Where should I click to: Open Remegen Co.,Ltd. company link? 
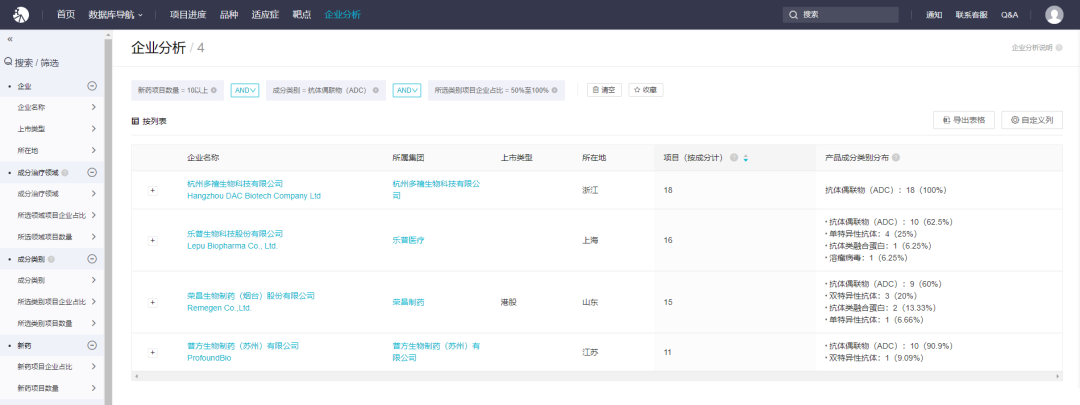point(220,308)
